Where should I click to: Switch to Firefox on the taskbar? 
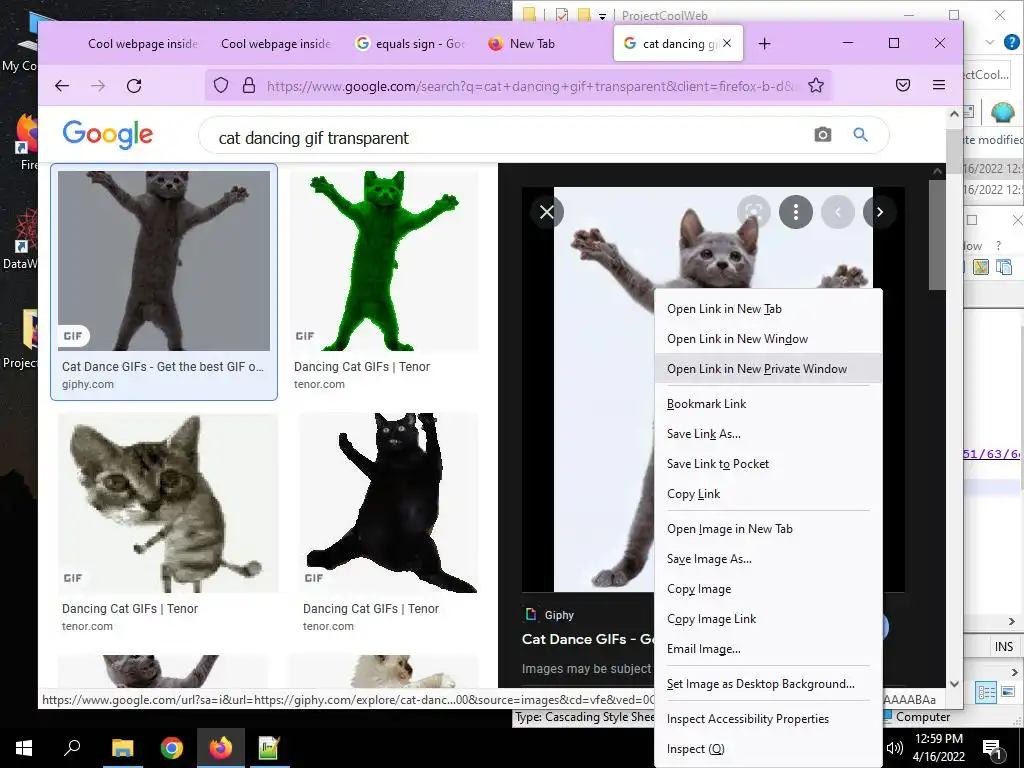(221, 748)
